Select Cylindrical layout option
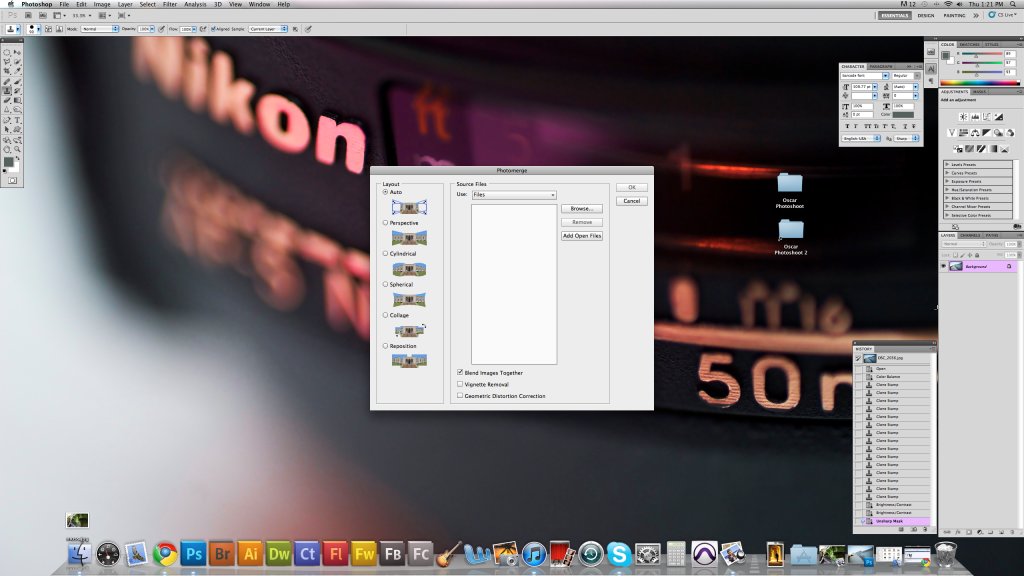Image resolution: width=1024 pixels, height=576 pixels. click(385, 253)
